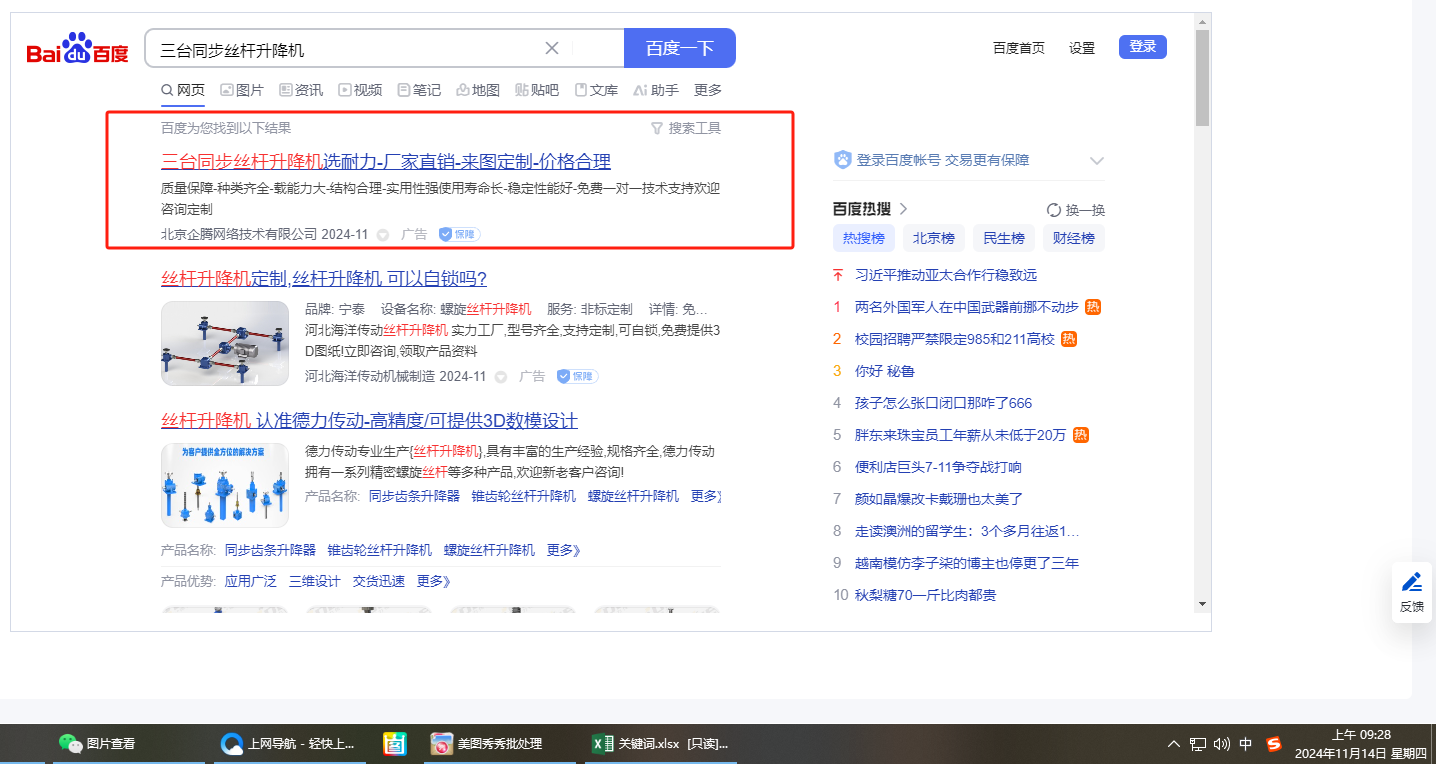Click the 登录 login button
Image resolution: width=1436 pixels, height=764 pixels.
coord(1142,47)
